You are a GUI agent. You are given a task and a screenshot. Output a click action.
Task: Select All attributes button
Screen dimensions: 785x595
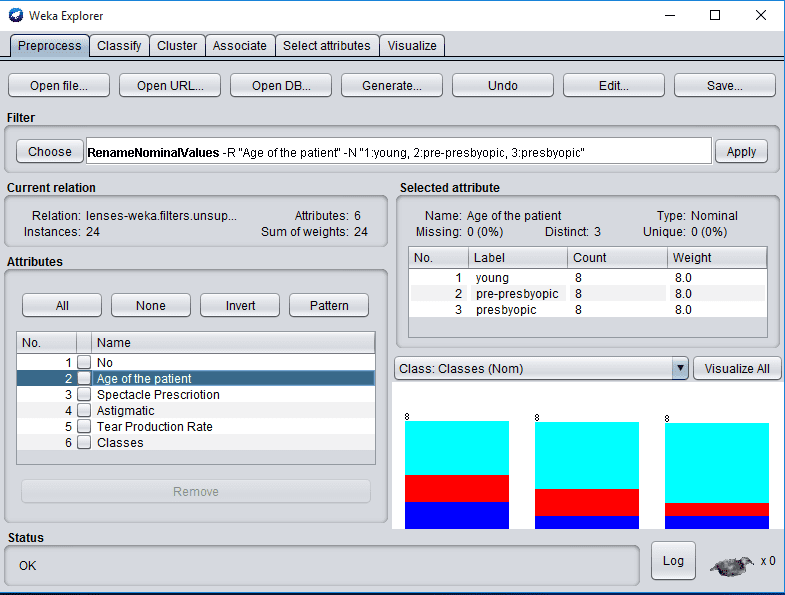[62, 306]
